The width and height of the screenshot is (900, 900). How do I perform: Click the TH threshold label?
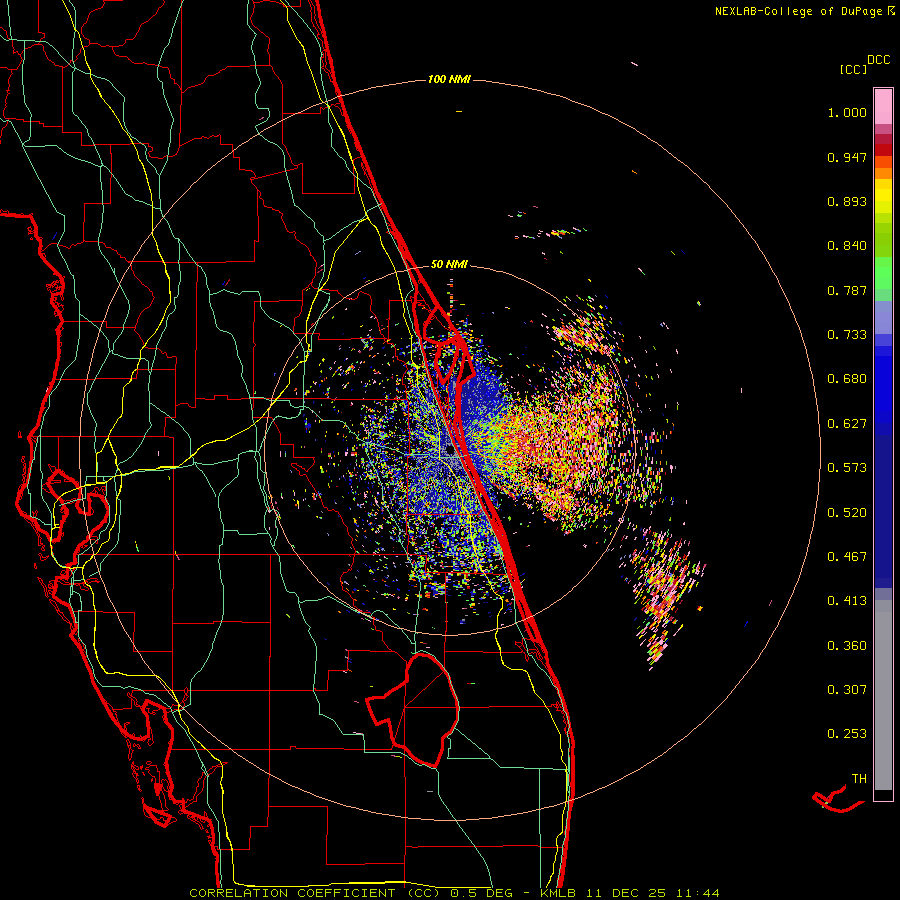click(x=859, y=779)
